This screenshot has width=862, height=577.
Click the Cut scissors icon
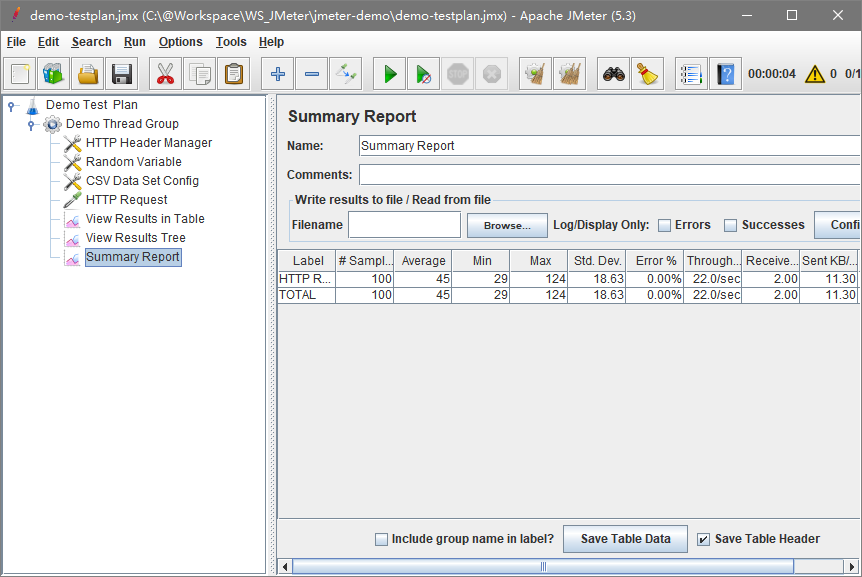coord(165,74)
